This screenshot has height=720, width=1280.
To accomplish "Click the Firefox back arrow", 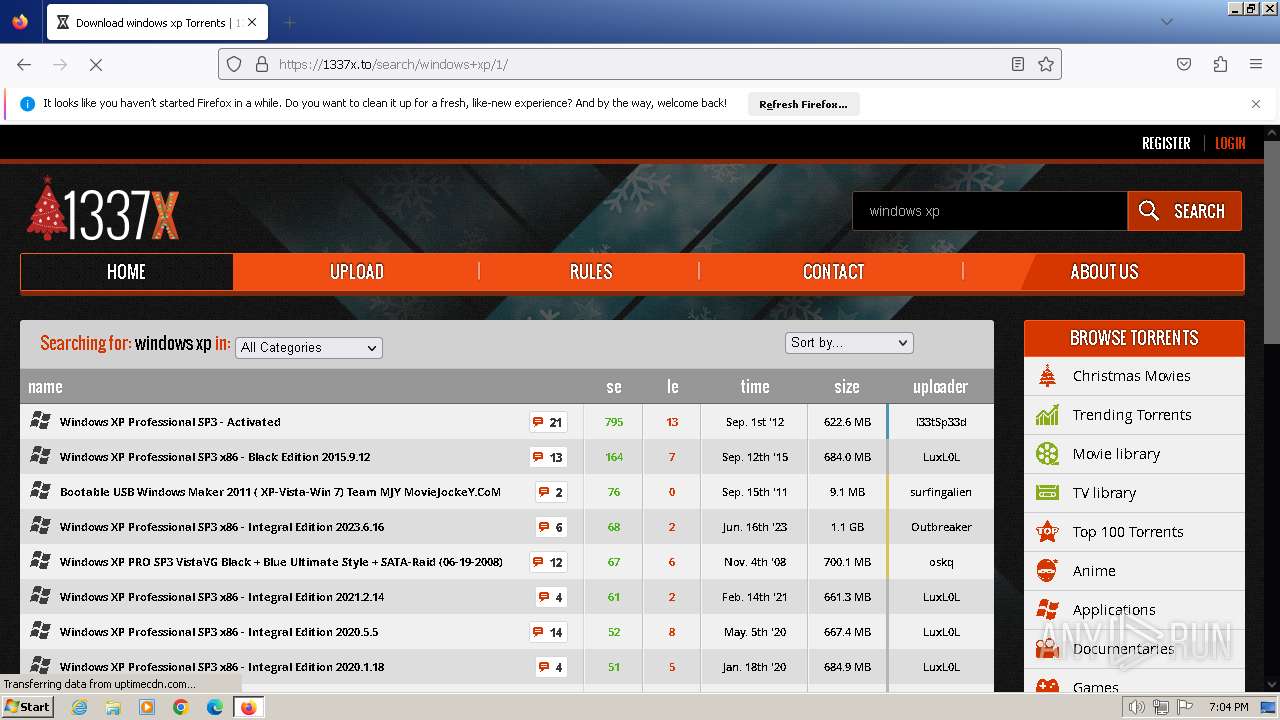I will coord(24,64).
